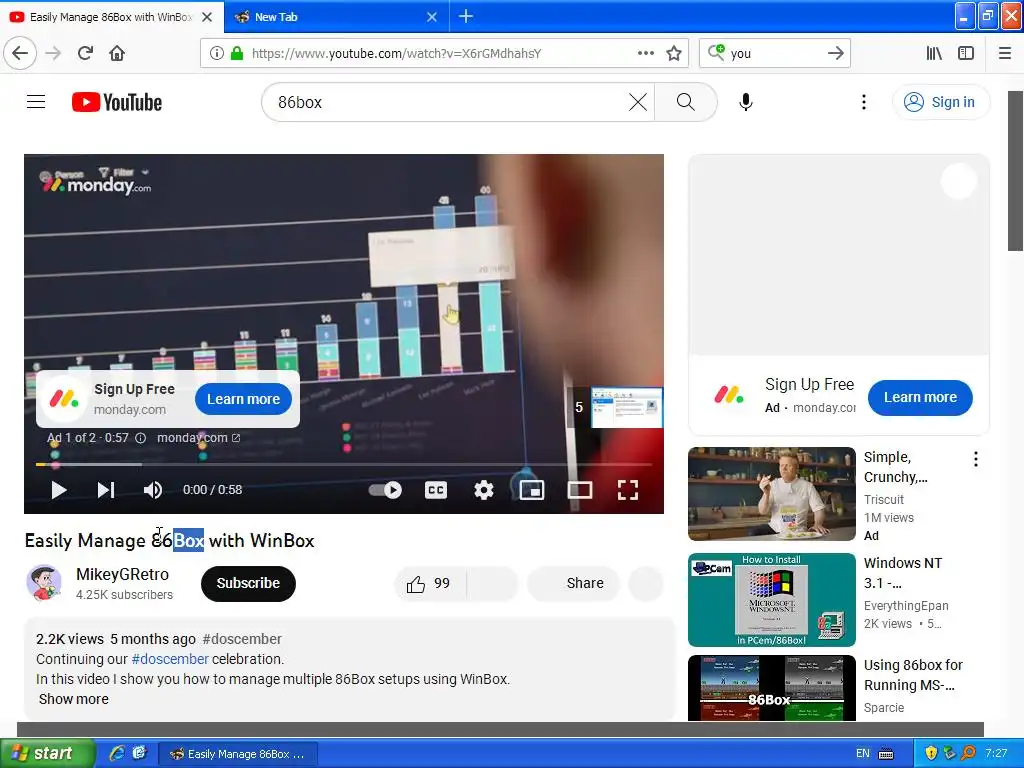The width and height of the screenshot is (1024, 768).
Task: Open the YouTube guide hamburger menu
Action: coord(36,102)
